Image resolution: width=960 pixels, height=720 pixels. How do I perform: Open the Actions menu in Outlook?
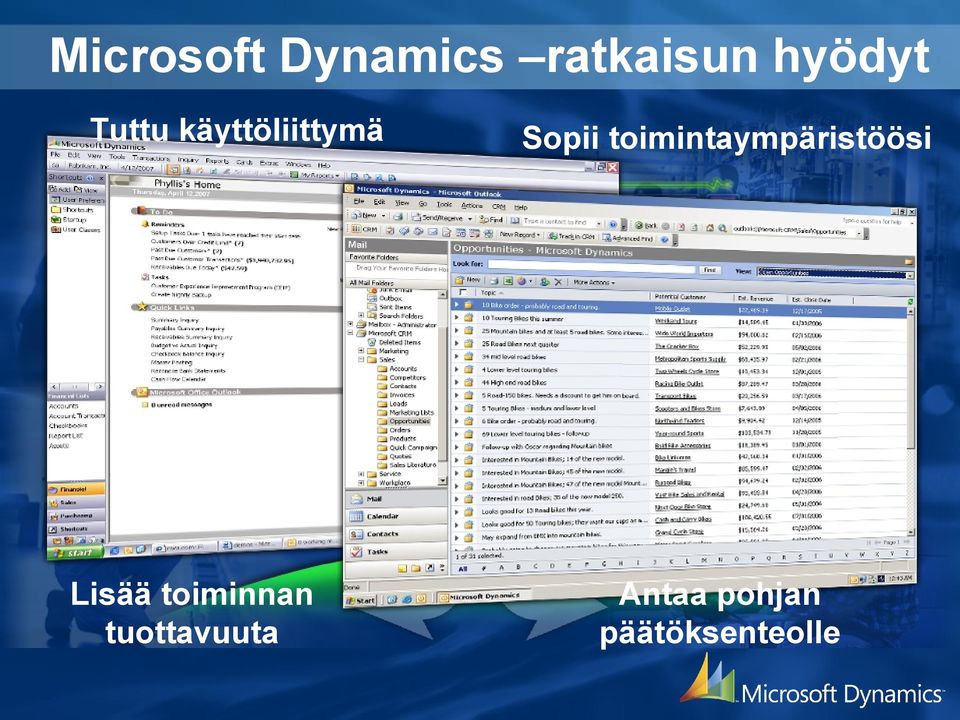pos(471,205)
